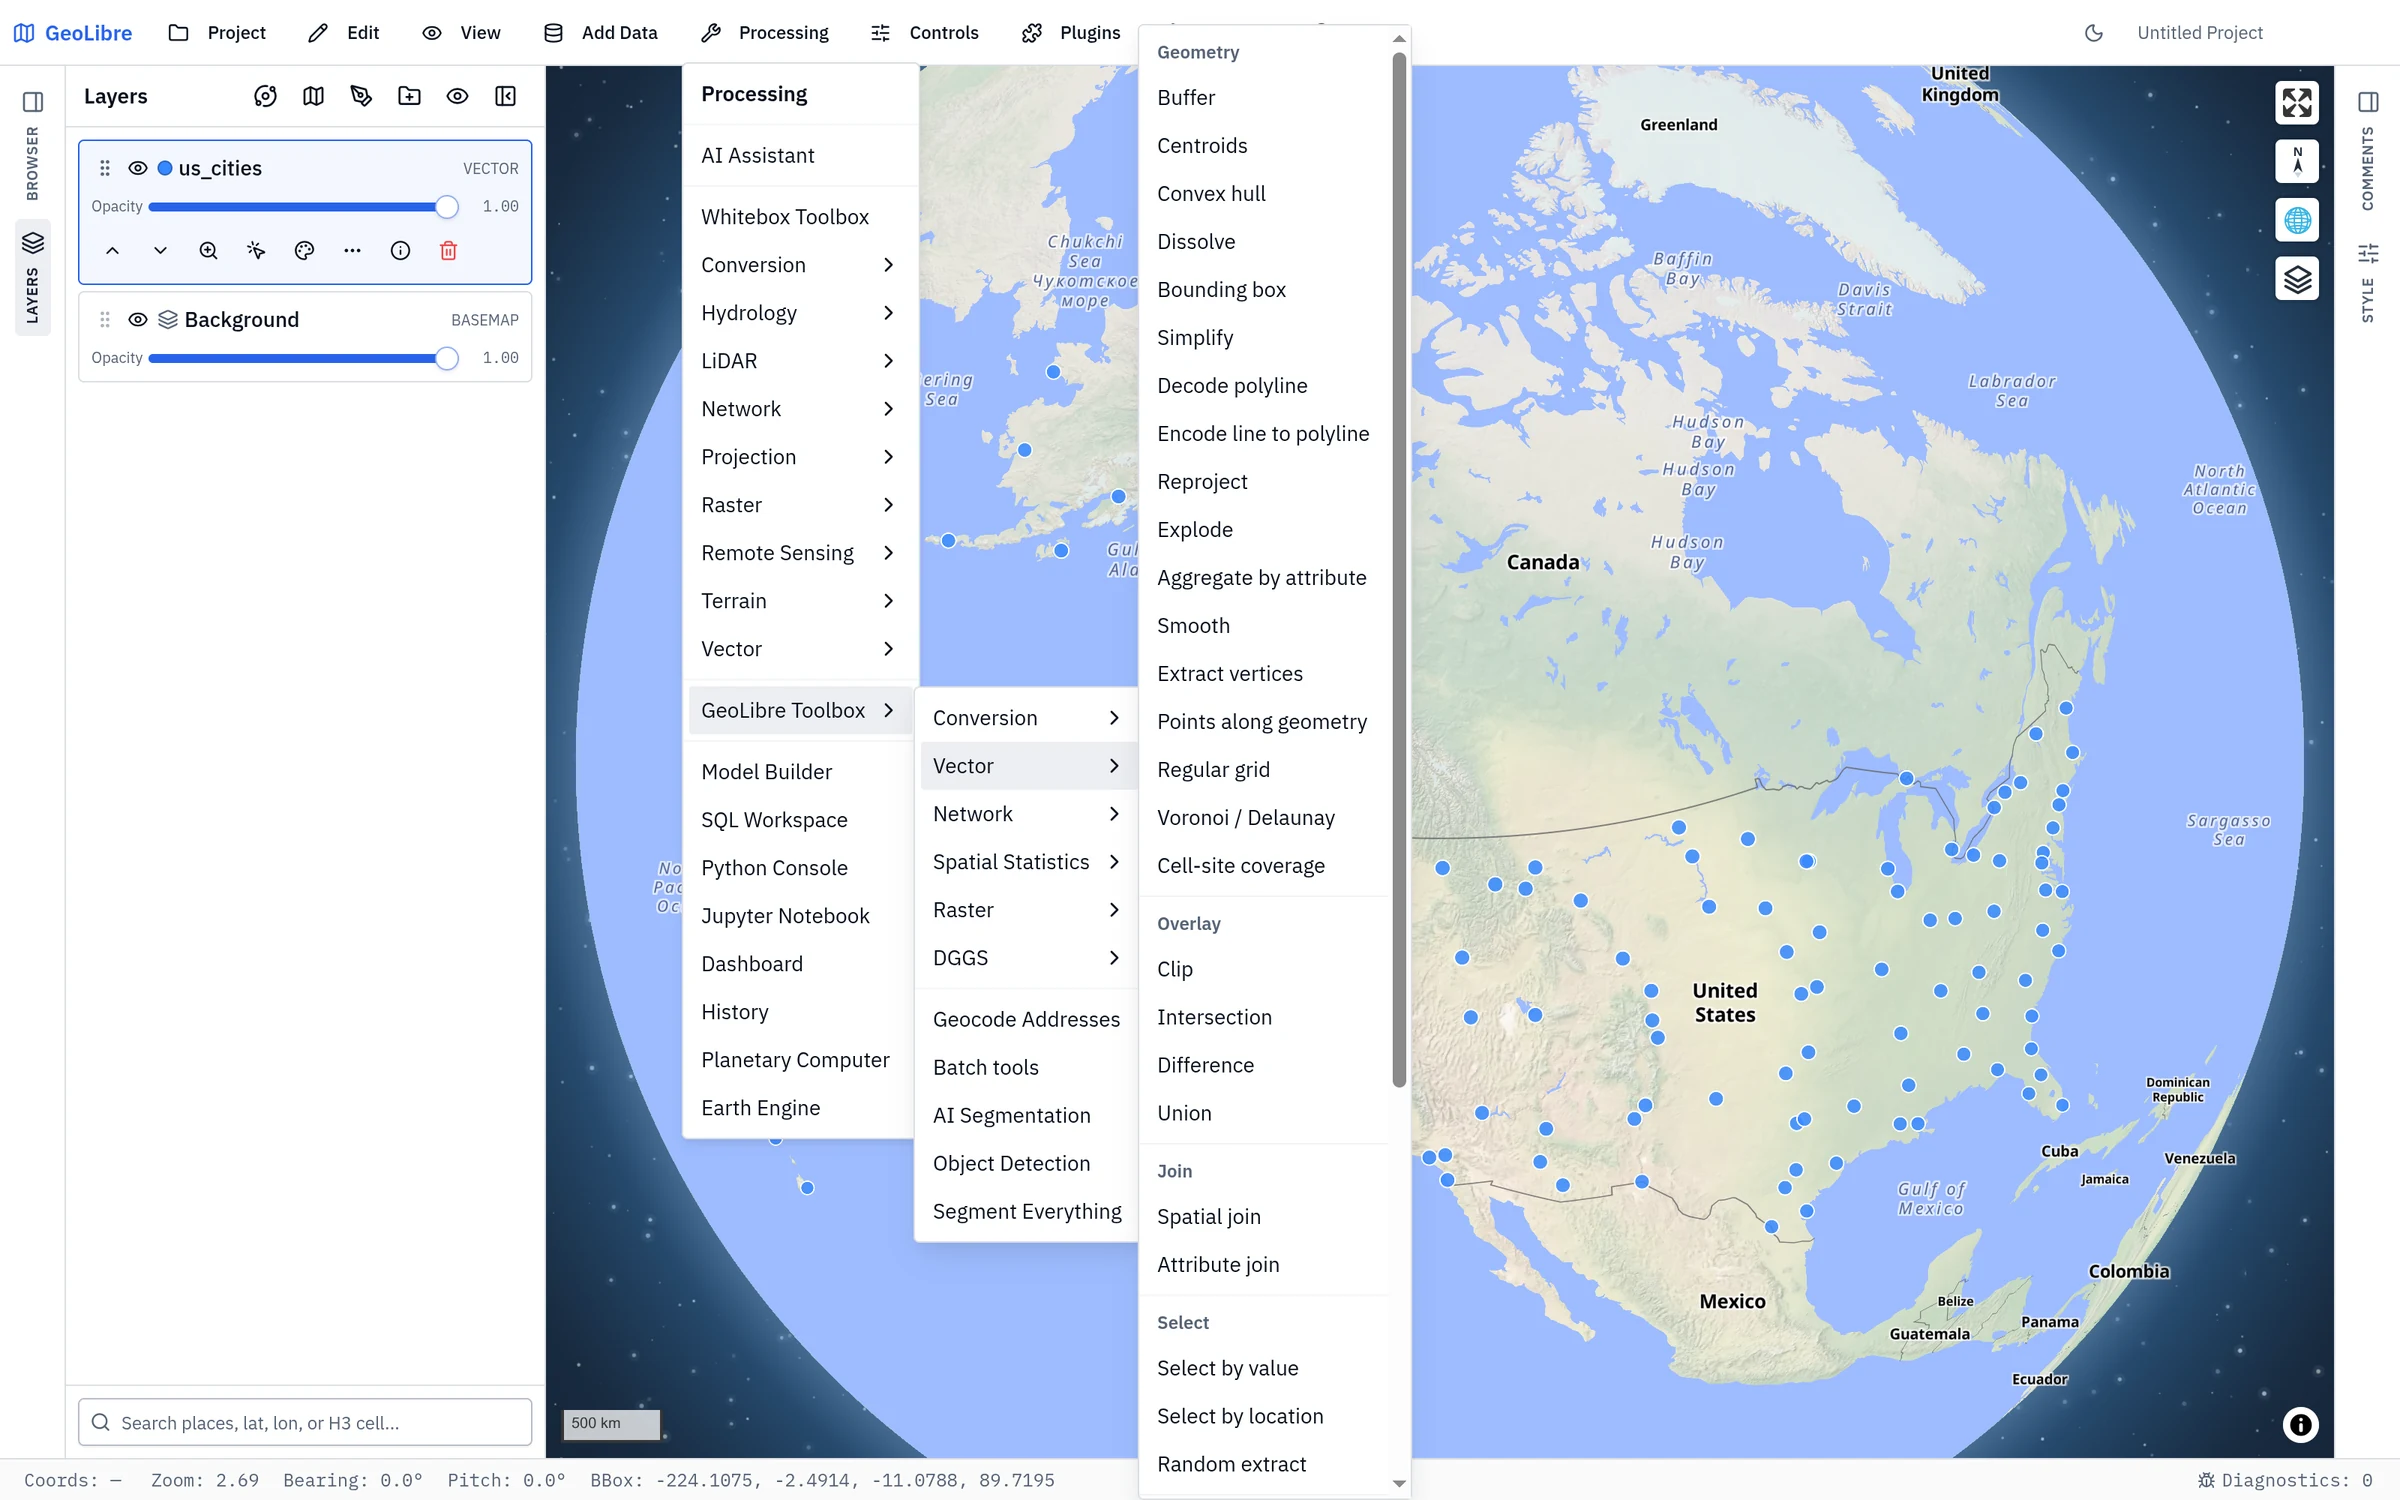Click the Vector tools list scrollbar
The image size is (2400, 1500).
point(1399,570)
